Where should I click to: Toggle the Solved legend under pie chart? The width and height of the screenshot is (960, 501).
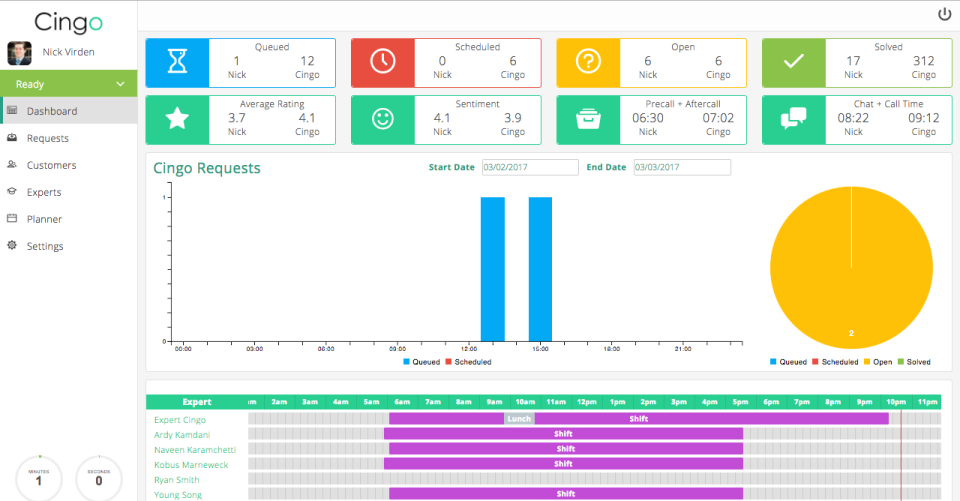(x=914, y=362)
